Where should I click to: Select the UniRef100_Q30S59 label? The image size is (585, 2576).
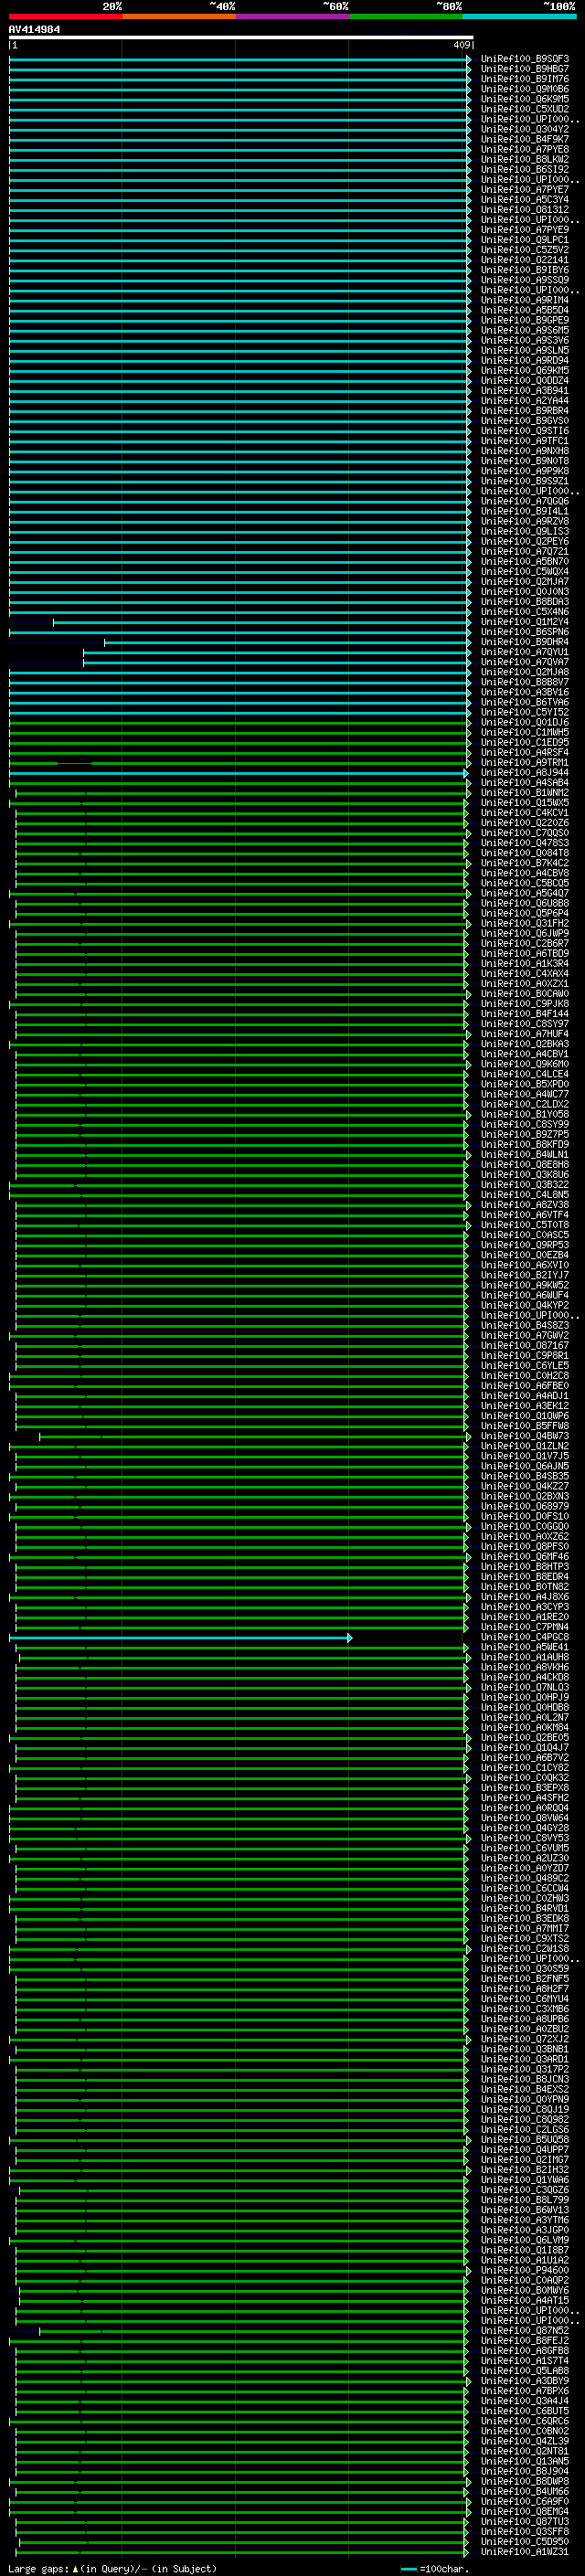pyautogui.click(x=524, y=1968)
